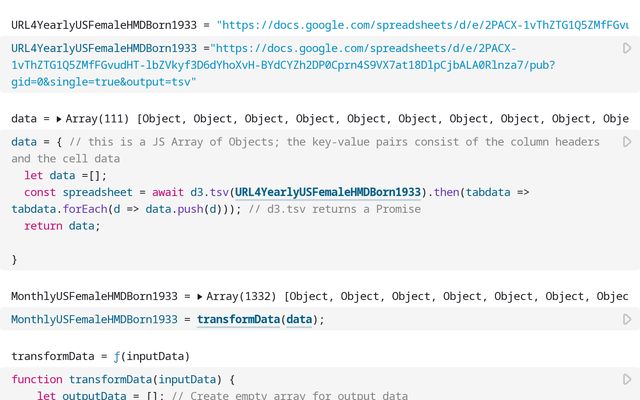Screen dimensions: 640x400
Task: Follow the bold transformData reference in code
Action: tap(238, 319)
